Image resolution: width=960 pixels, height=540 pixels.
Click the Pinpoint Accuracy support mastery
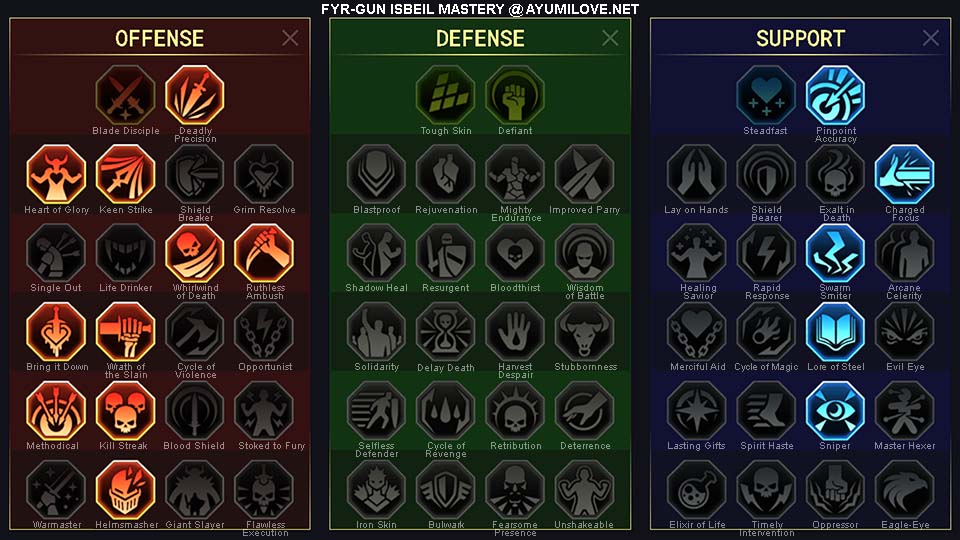[x=835, y=96]
